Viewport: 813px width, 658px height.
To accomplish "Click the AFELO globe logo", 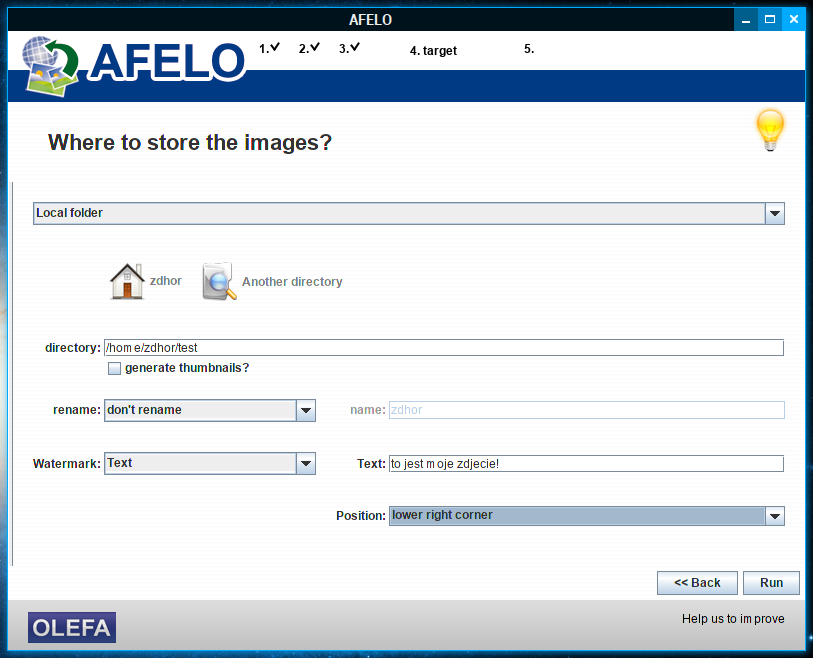I will pos(50,66).
